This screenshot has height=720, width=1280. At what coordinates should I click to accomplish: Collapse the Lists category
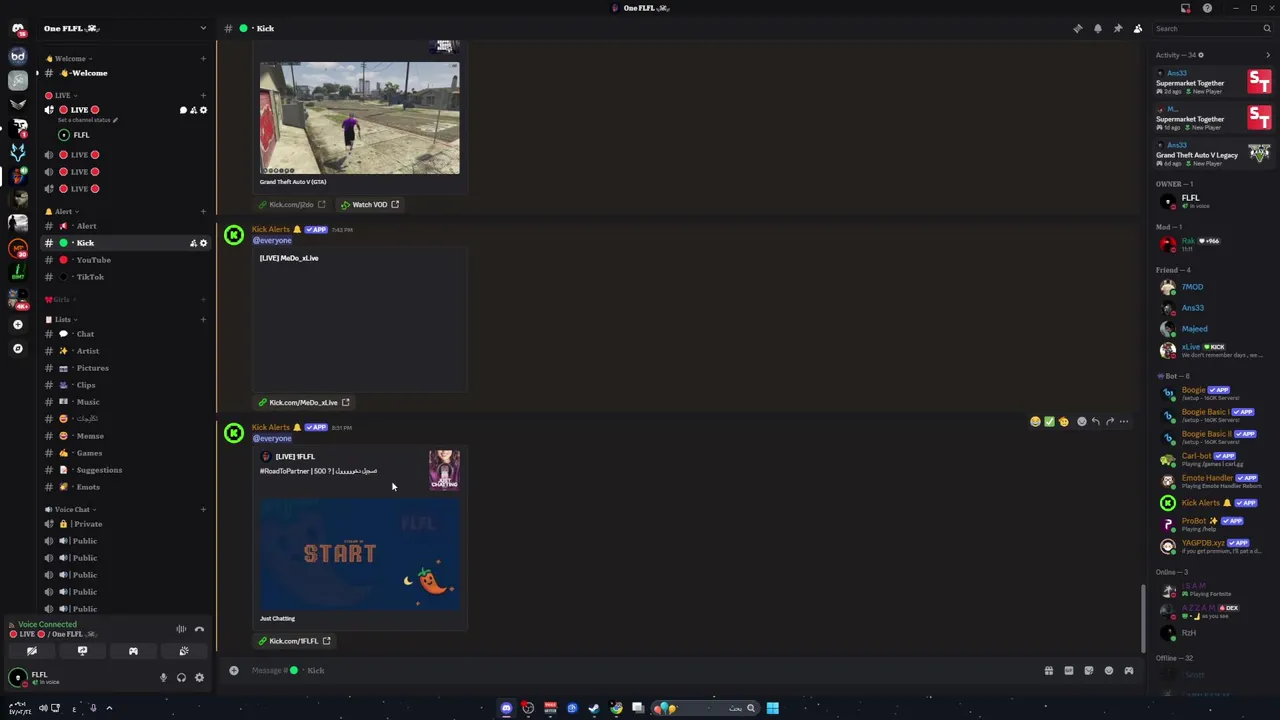pos(62,319)
